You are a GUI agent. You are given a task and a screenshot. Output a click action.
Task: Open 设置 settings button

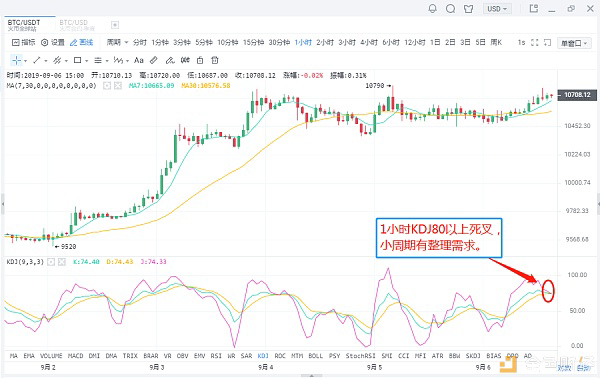click(53, 42)
